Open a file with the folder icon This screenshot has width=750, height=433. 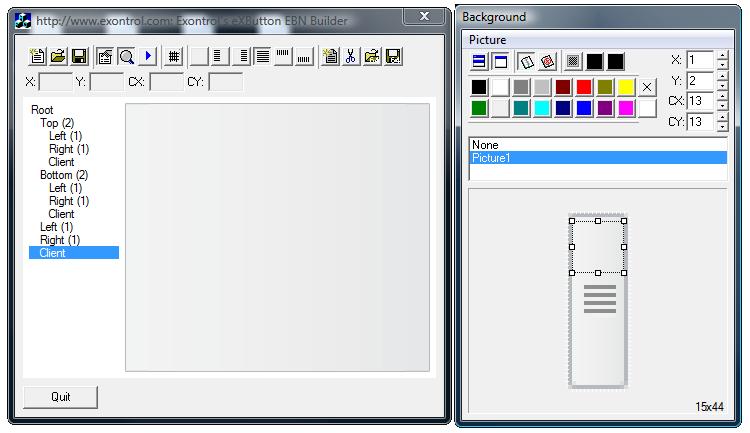(x=58, y=57)
